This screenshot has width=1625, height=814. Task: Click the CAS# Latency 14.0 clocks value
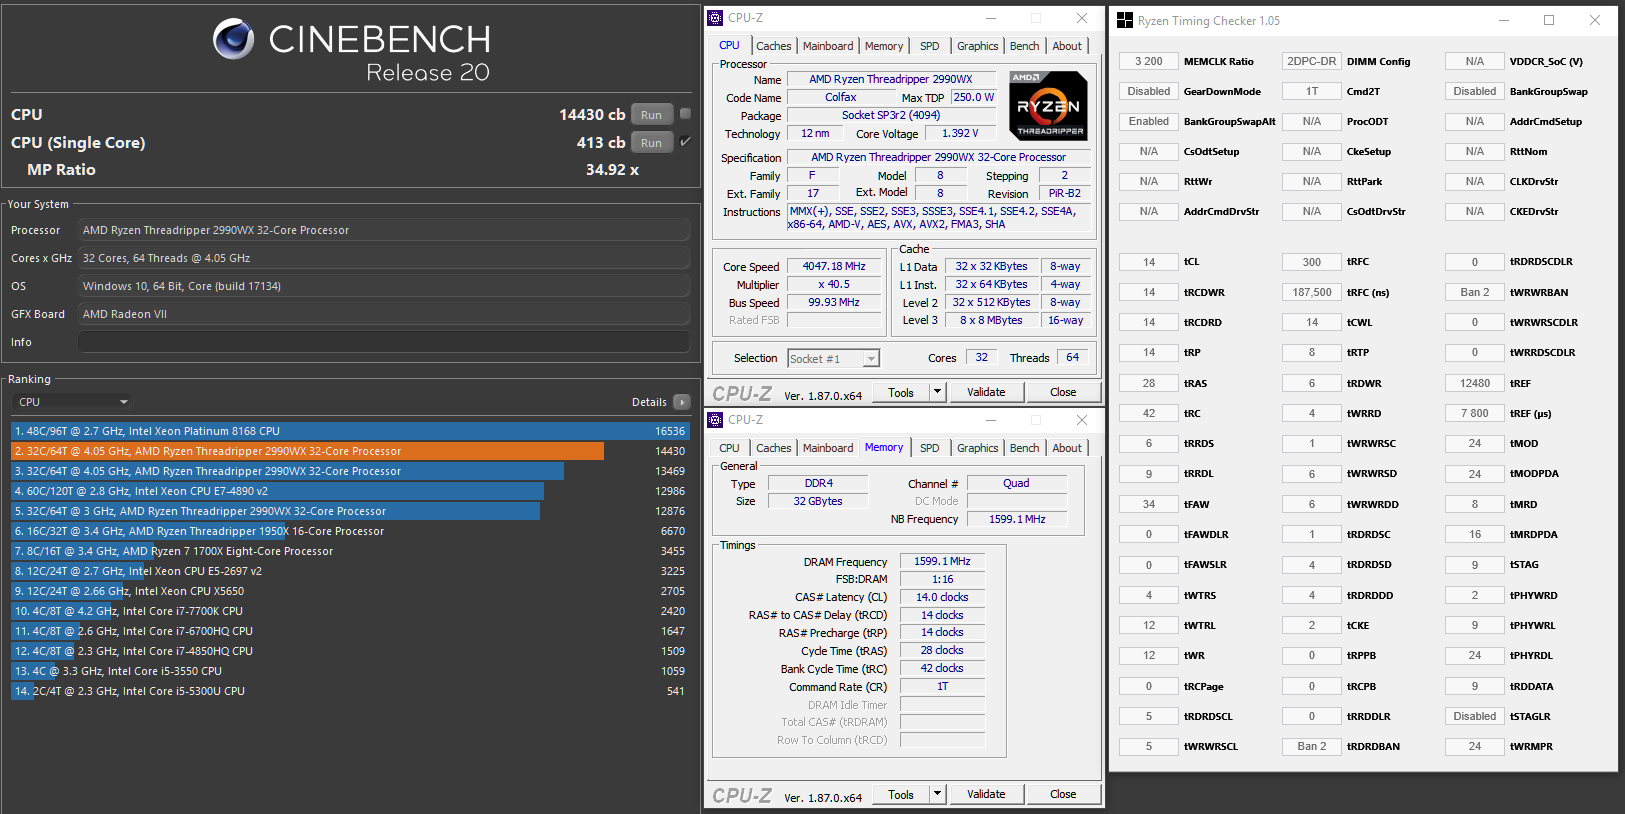tap(942, 597)
